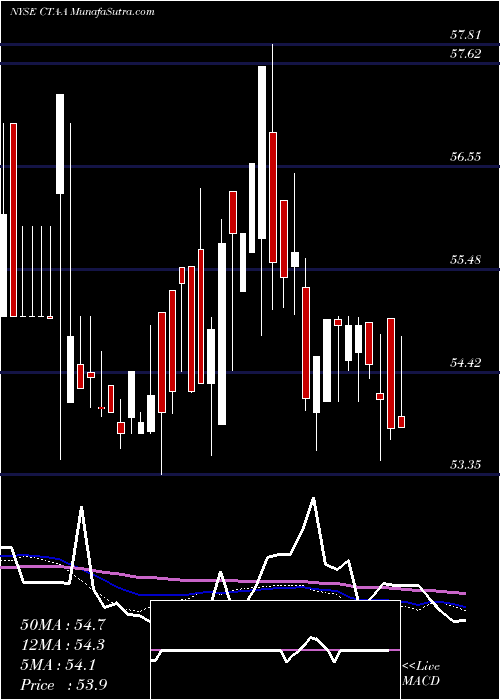Click the last red candlestick on the right
Image resolution: width=500 pixels, height=700 pixels.
tap(401, 422)
